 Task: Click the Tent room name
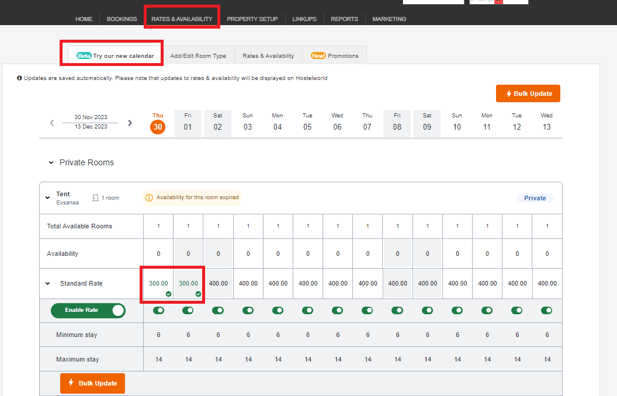[x=63, y=194]
